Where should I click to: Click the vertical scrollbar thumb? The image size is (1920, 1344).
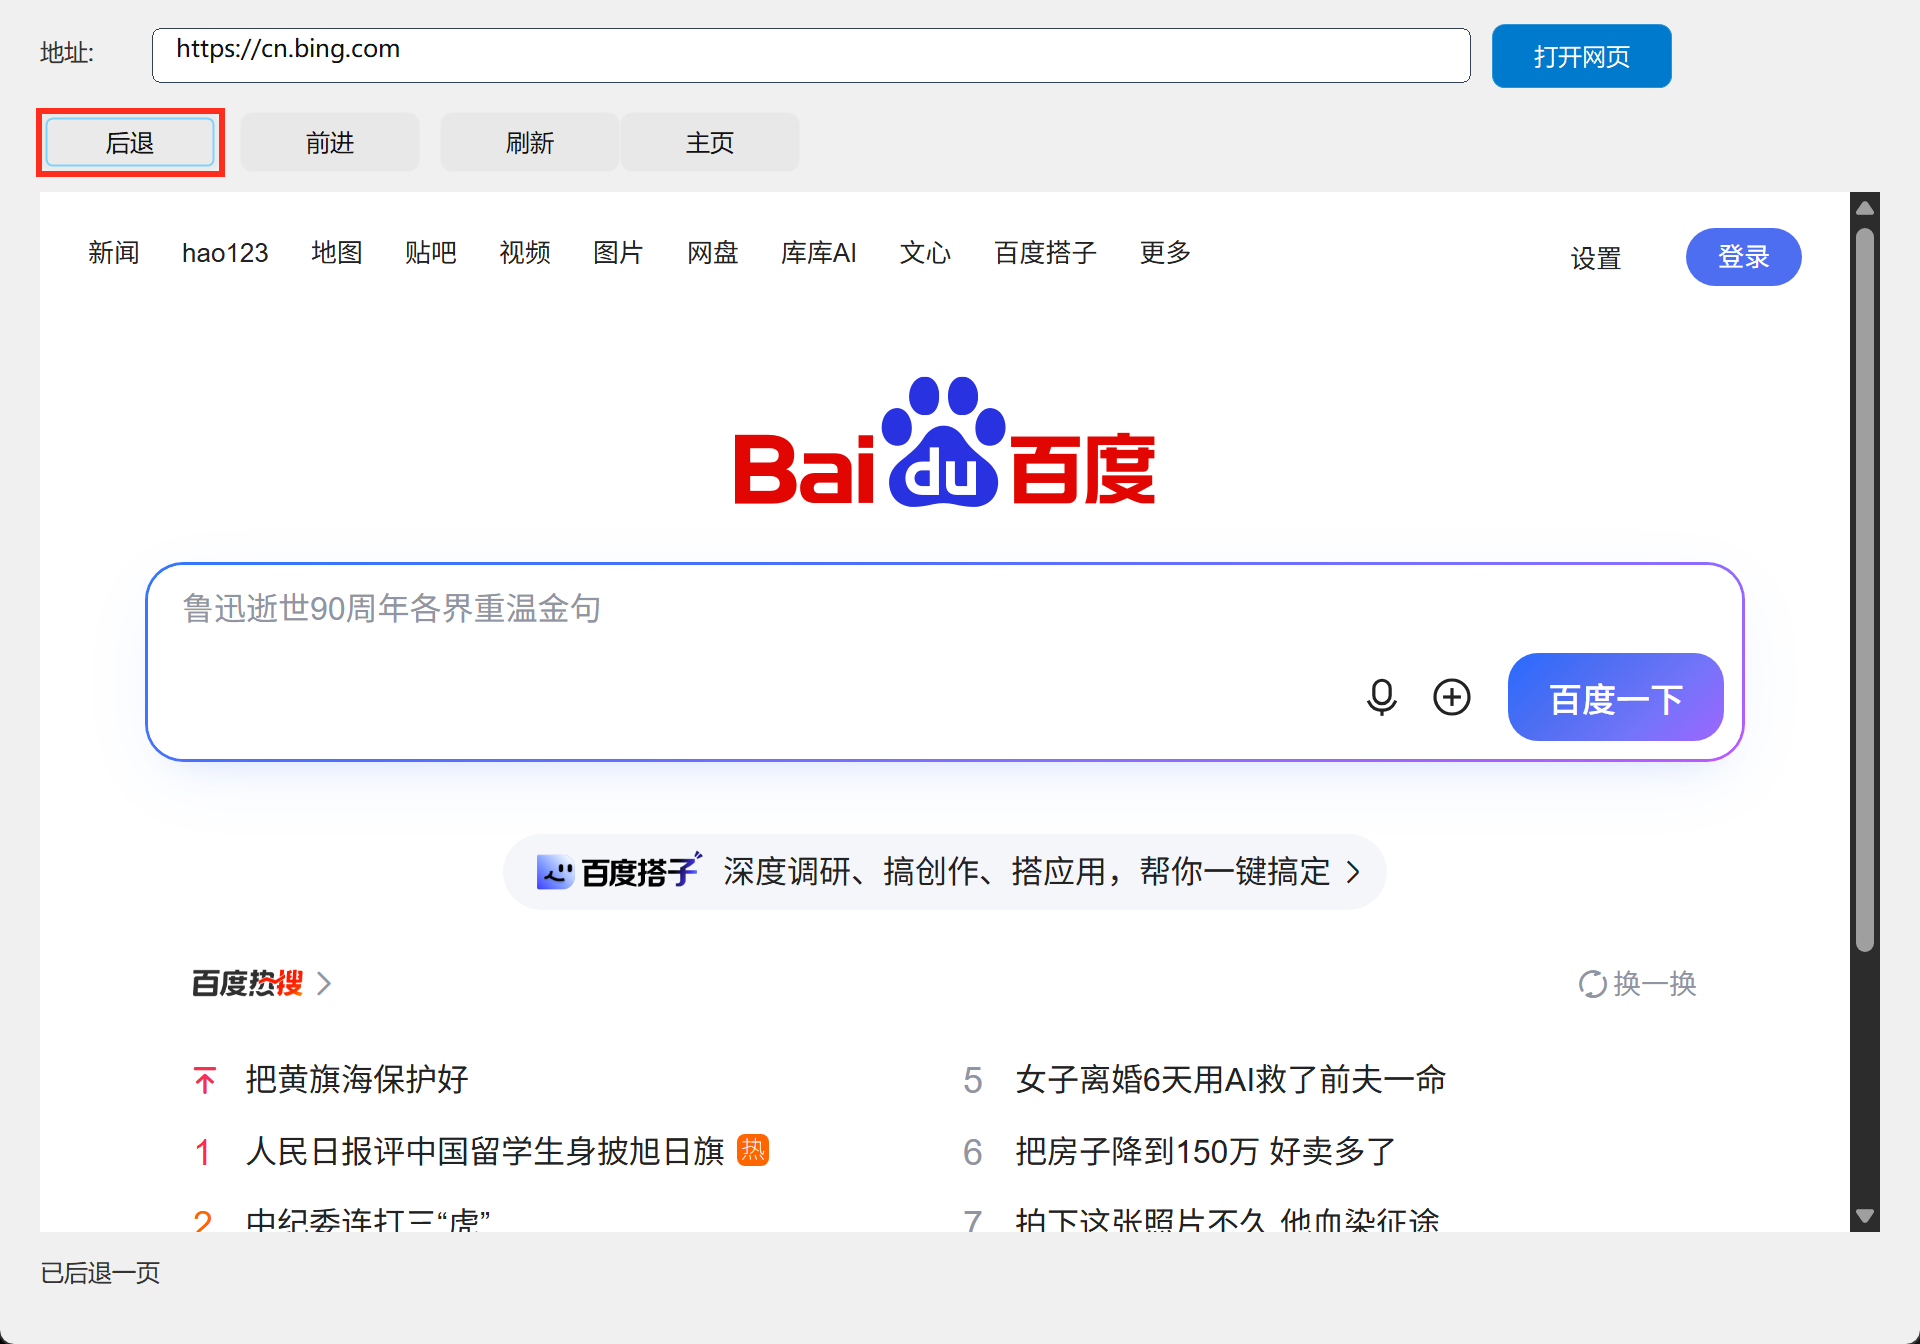[x=1864, y=590]
